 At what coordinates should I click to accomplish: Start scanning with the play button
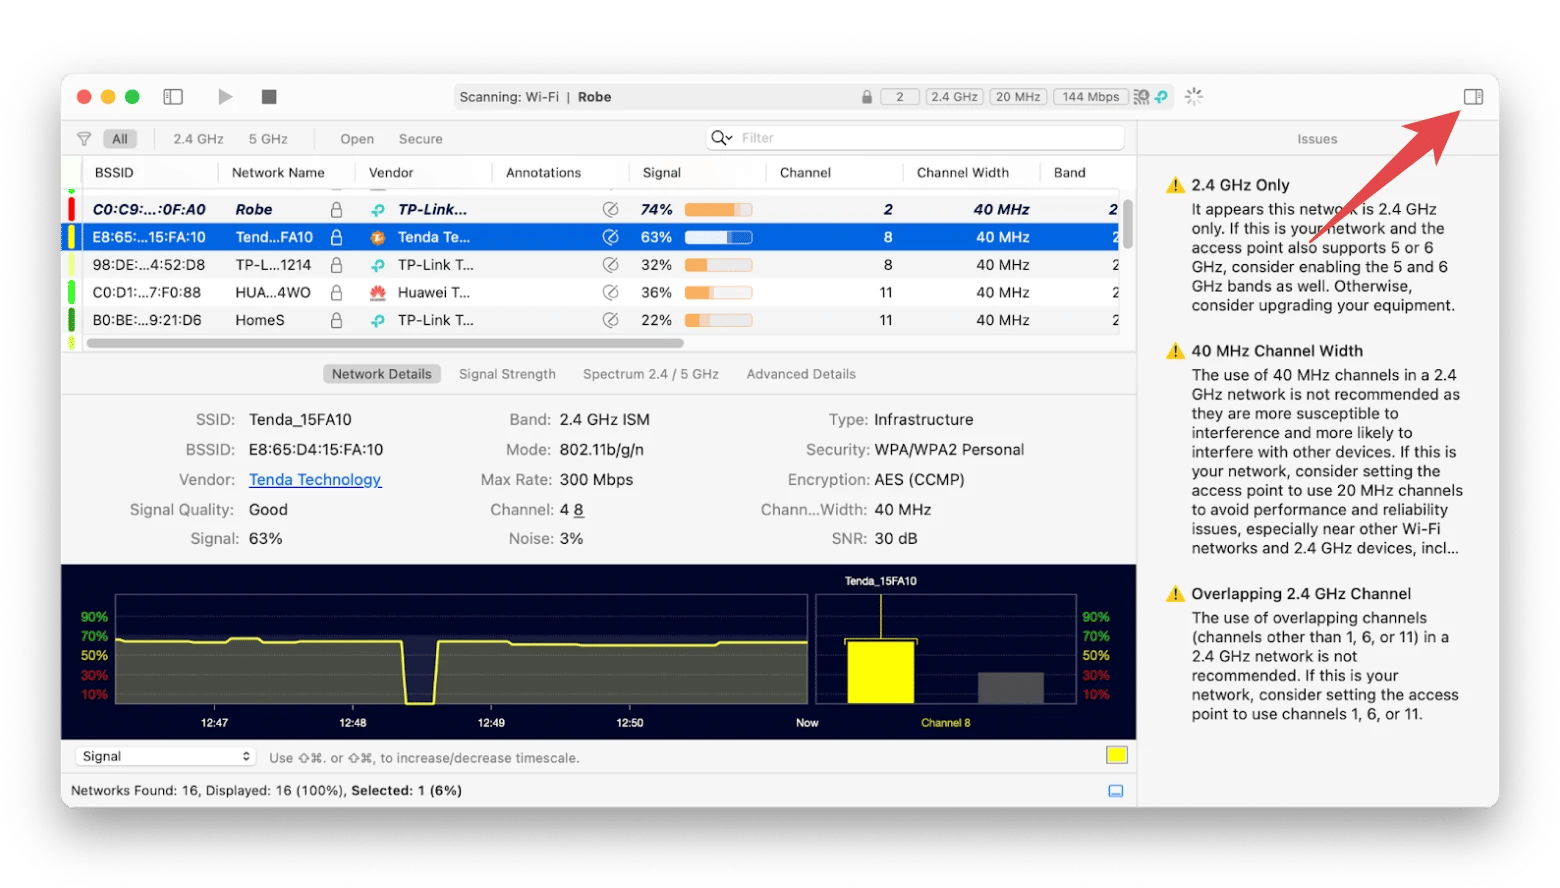click(x=225, y=97)
